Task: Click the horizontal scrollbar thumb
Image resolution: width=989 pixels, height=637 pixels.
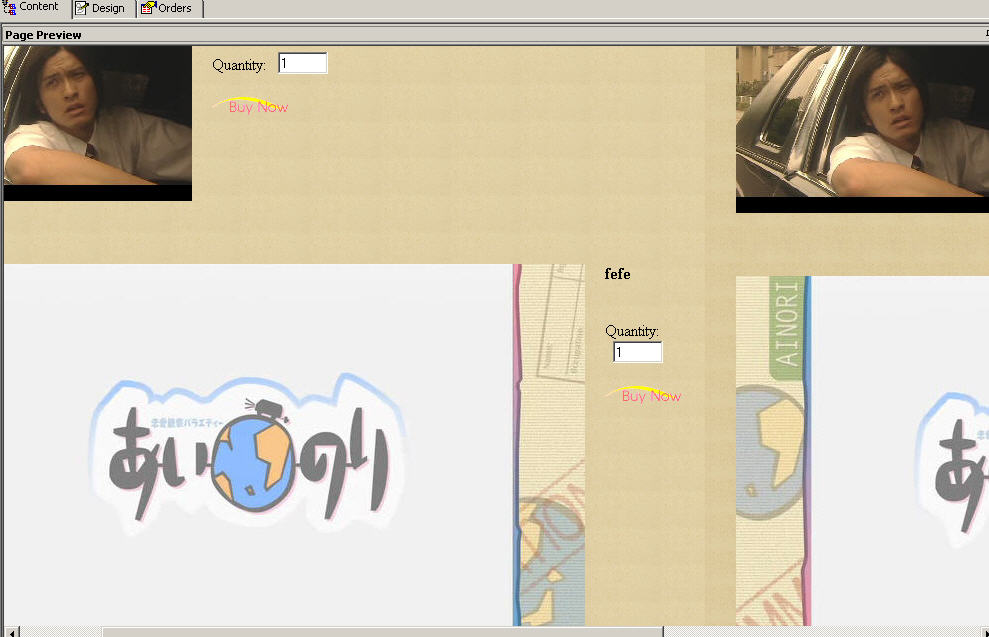Action: point(380,632)
